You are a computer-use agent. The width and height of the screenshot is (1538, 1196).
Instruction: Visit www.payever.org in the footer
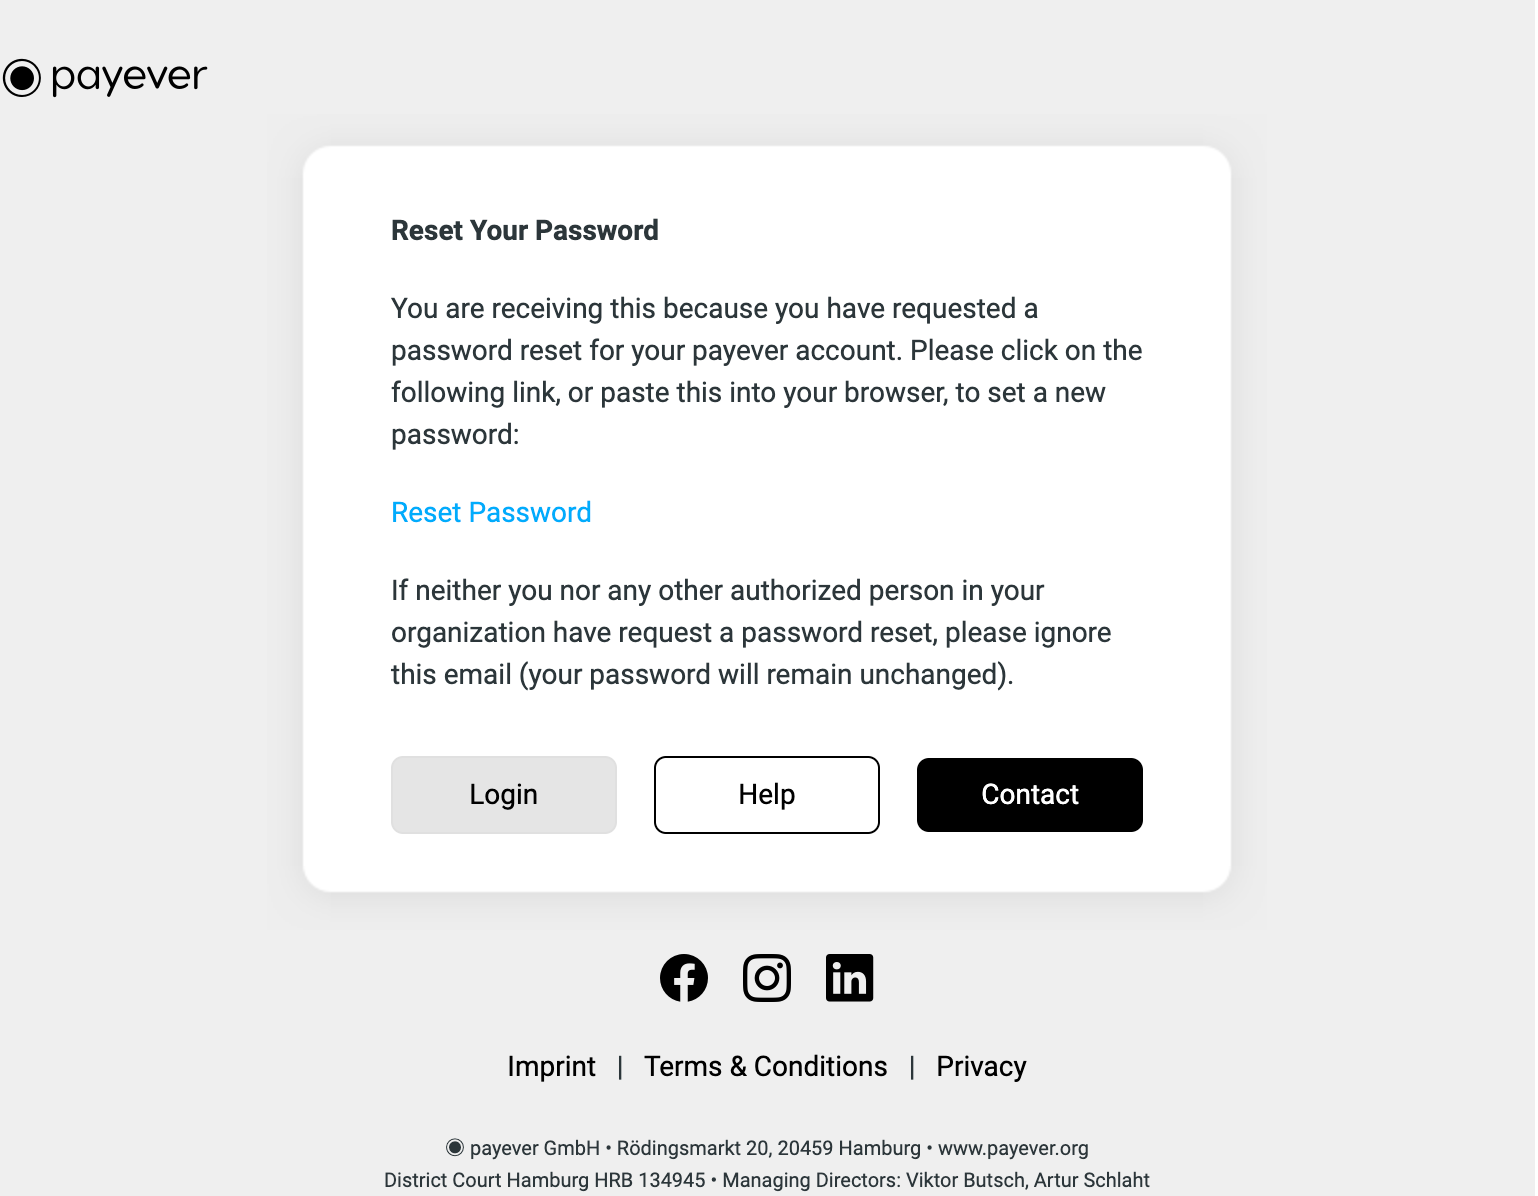point(1013,1148)
